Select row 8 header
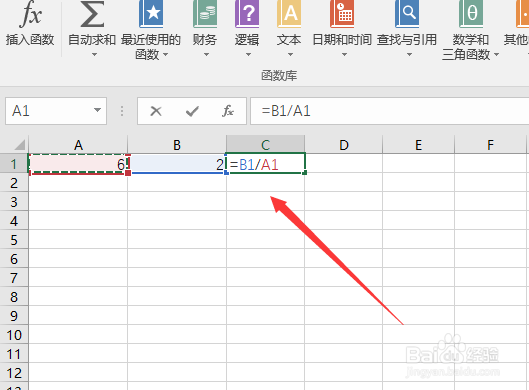 coord(14,297)
